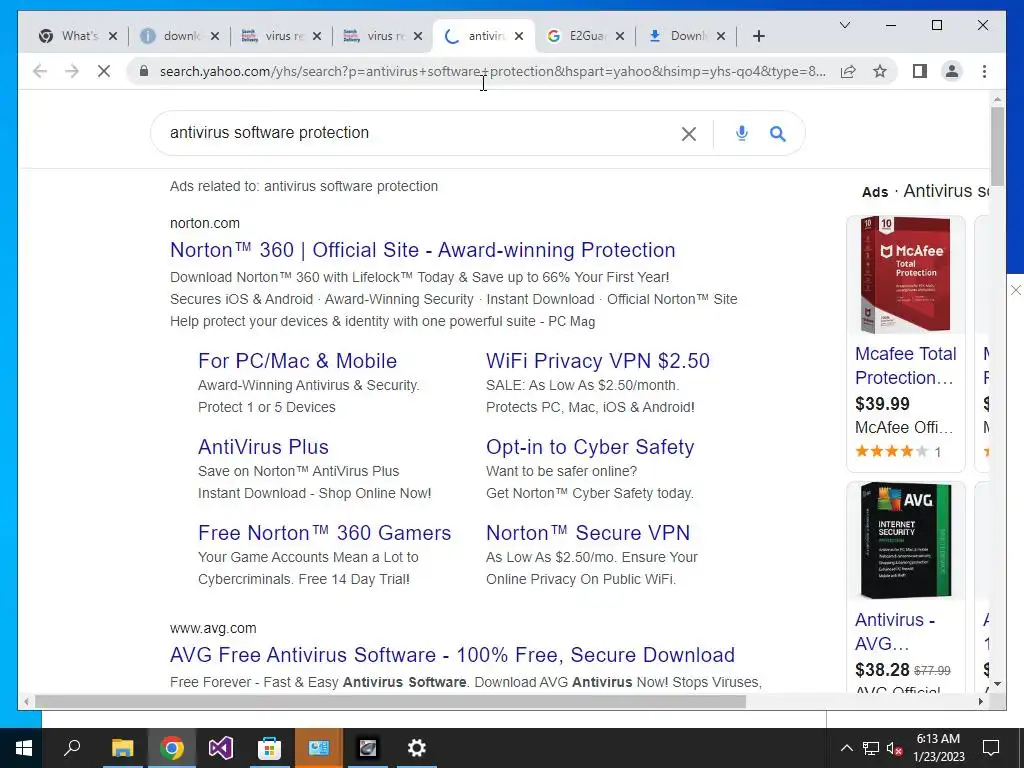The height and width of the screenshot is (768, 1024).
Task: Open Norton 360 Official Site link
Action: [423, 250]
